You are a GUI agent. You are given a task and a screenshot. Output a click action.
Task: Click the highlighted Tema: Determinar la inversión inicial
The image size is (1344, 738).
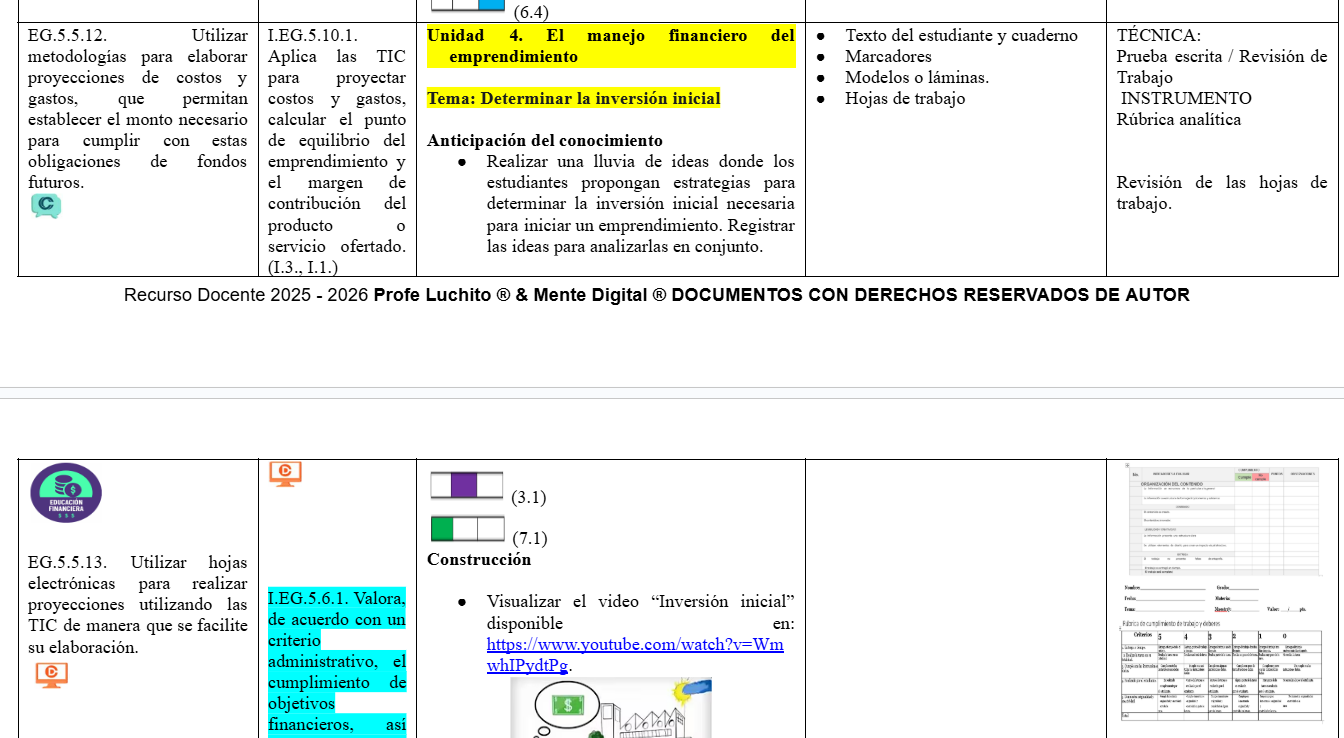tap(573, 98)
